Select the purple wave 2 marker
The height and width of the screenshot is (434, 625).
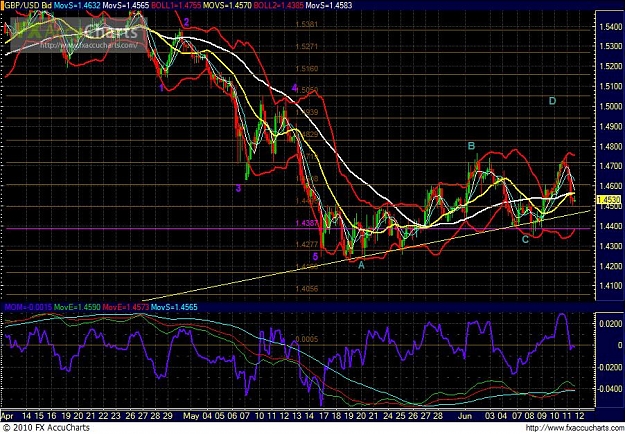tap(186, 22)
